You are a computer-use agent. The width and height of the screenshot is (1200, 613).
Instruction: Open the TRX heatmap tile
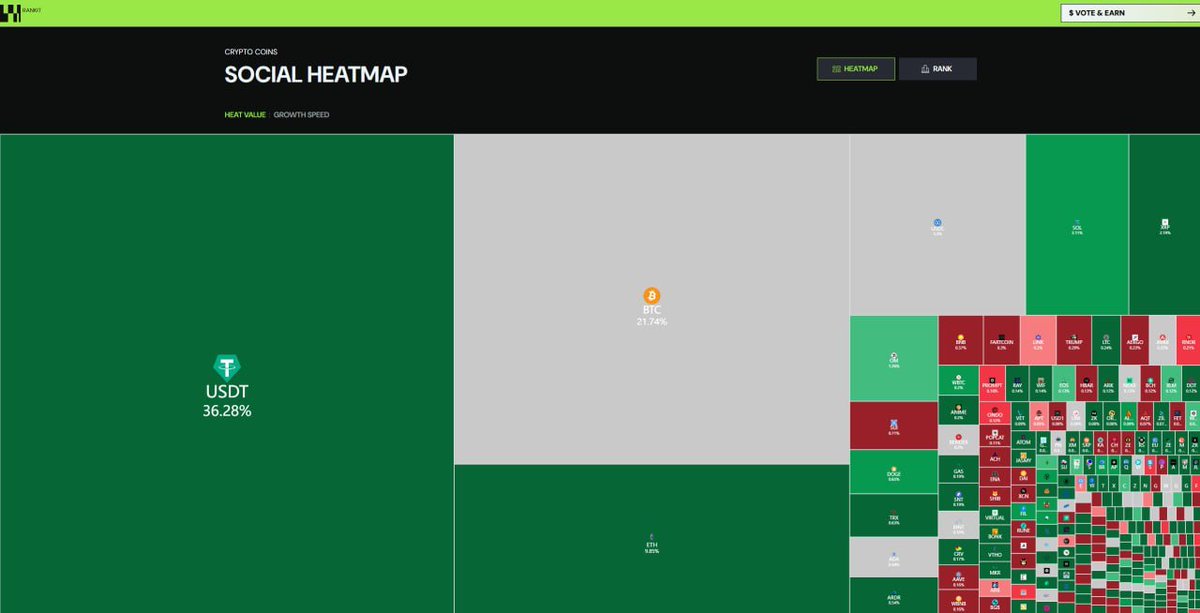coord(894,515)
